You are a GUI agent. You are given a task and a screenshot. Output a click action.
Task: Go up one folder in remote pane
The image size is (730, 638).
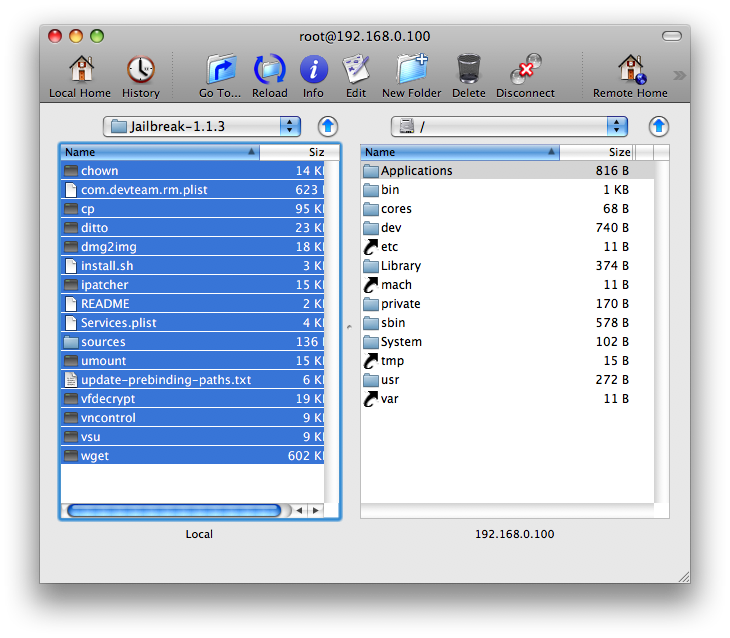pyautogui.click(x=658, y=126)
